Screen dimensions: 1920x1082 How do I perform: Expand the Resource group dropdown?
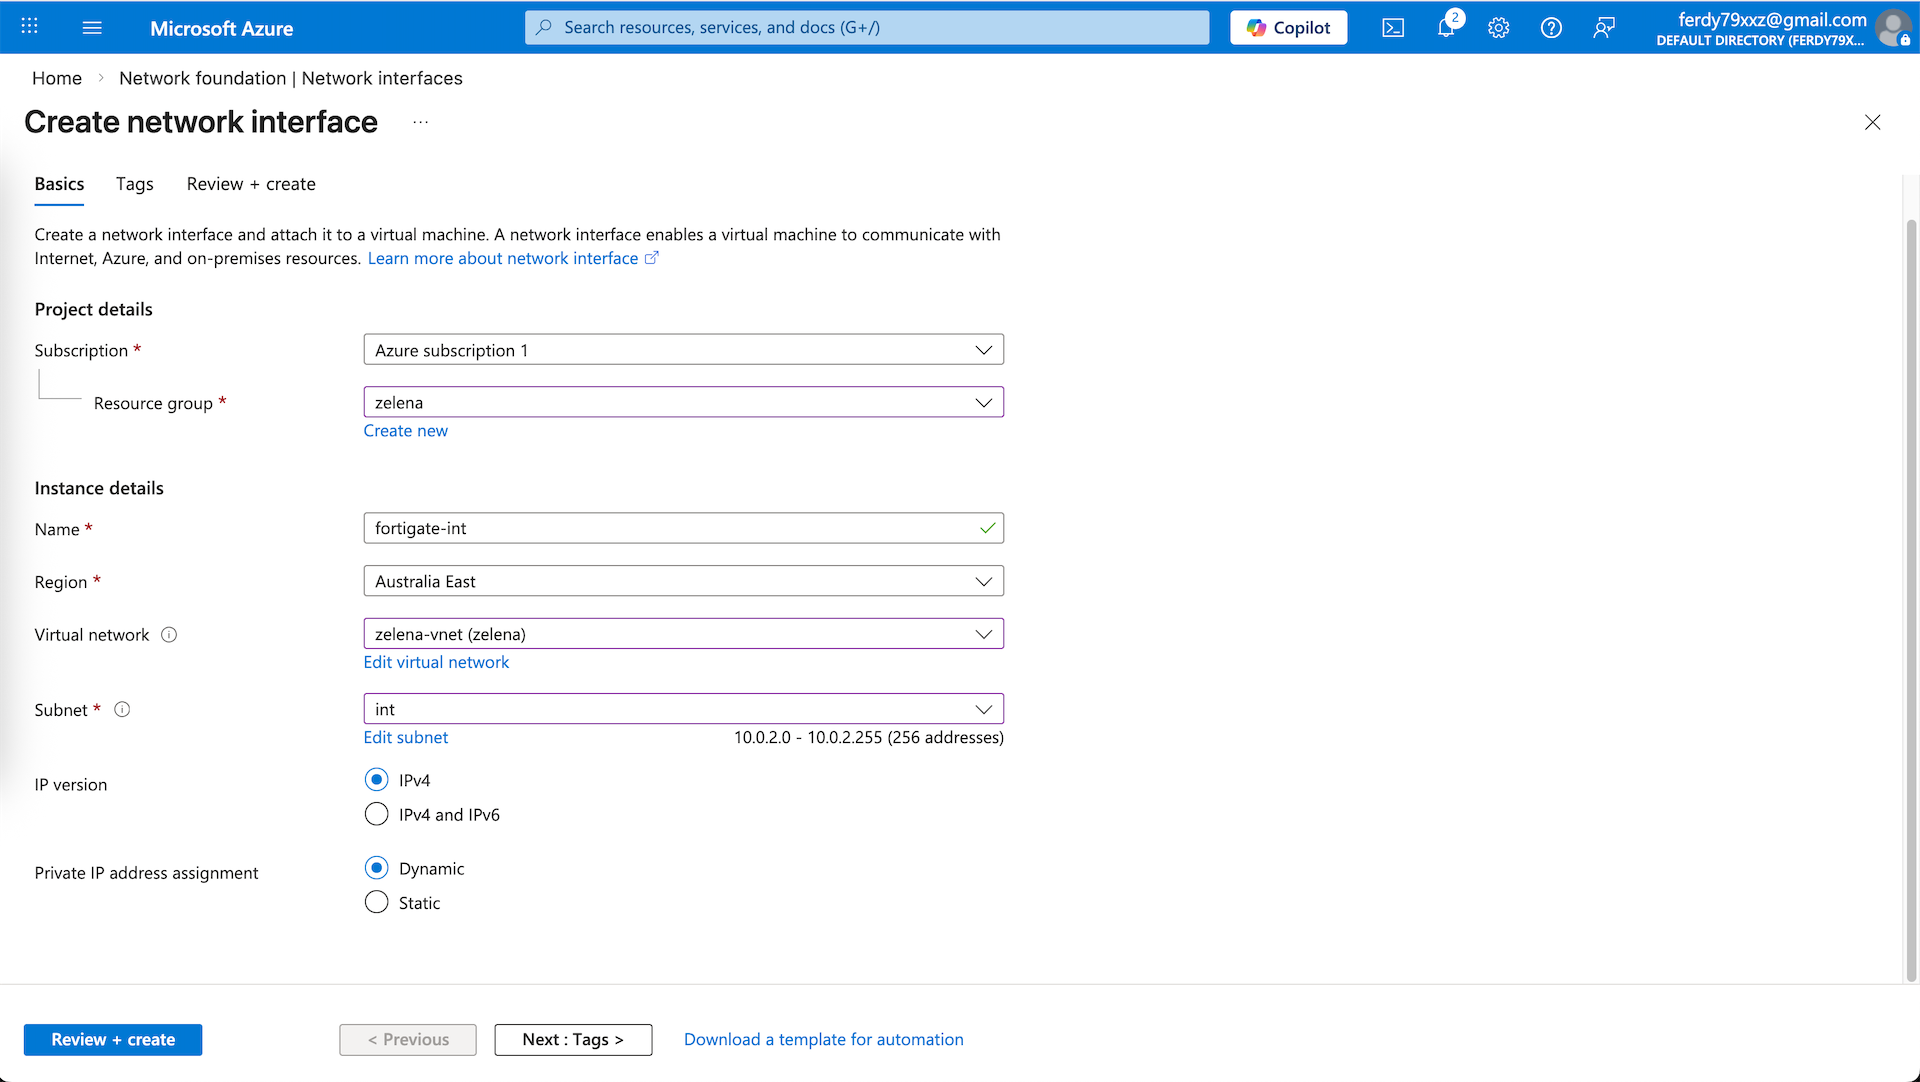(683, 402)
